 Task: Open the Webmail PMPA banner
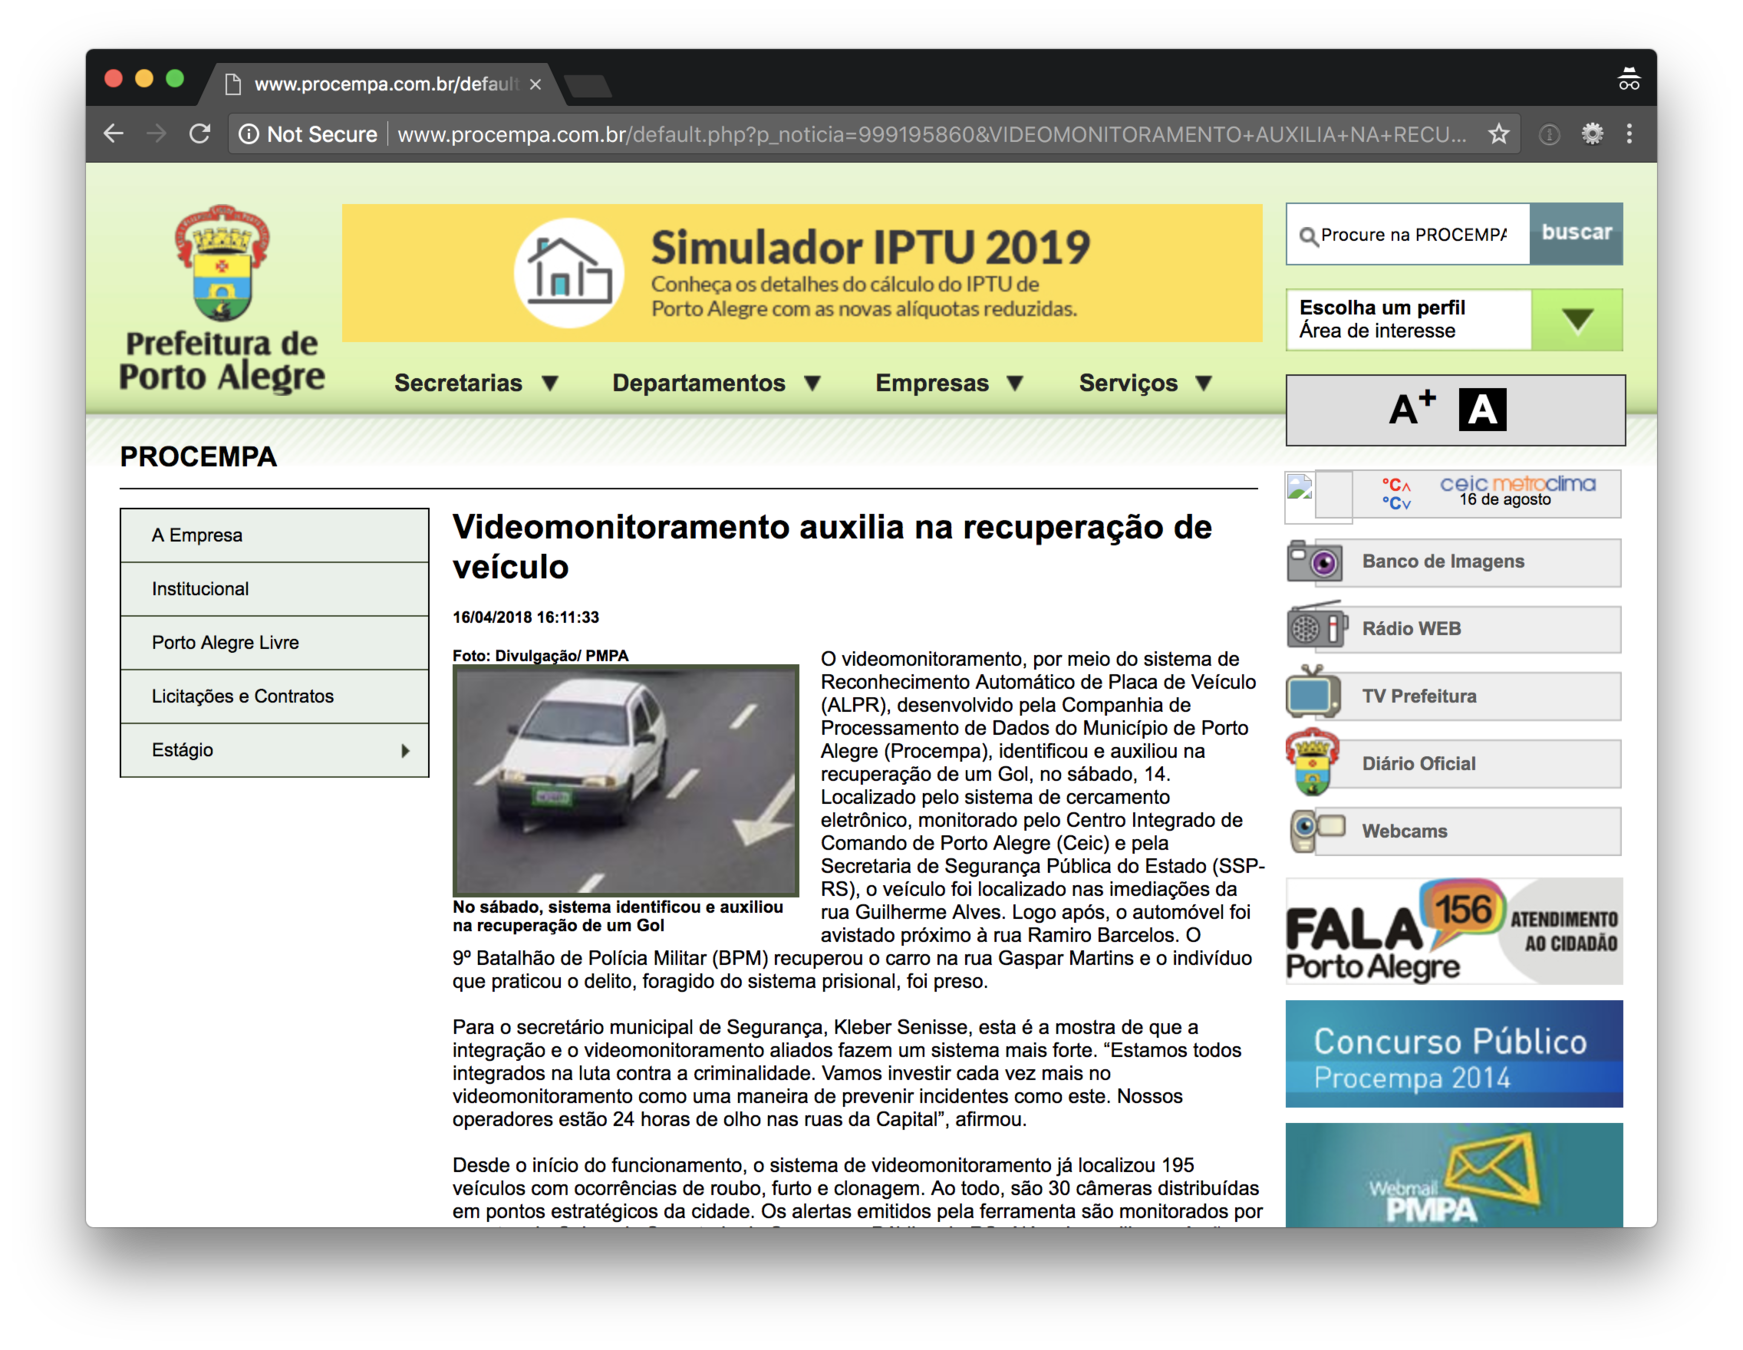pyautogui.click(x=1454, y=1175)
